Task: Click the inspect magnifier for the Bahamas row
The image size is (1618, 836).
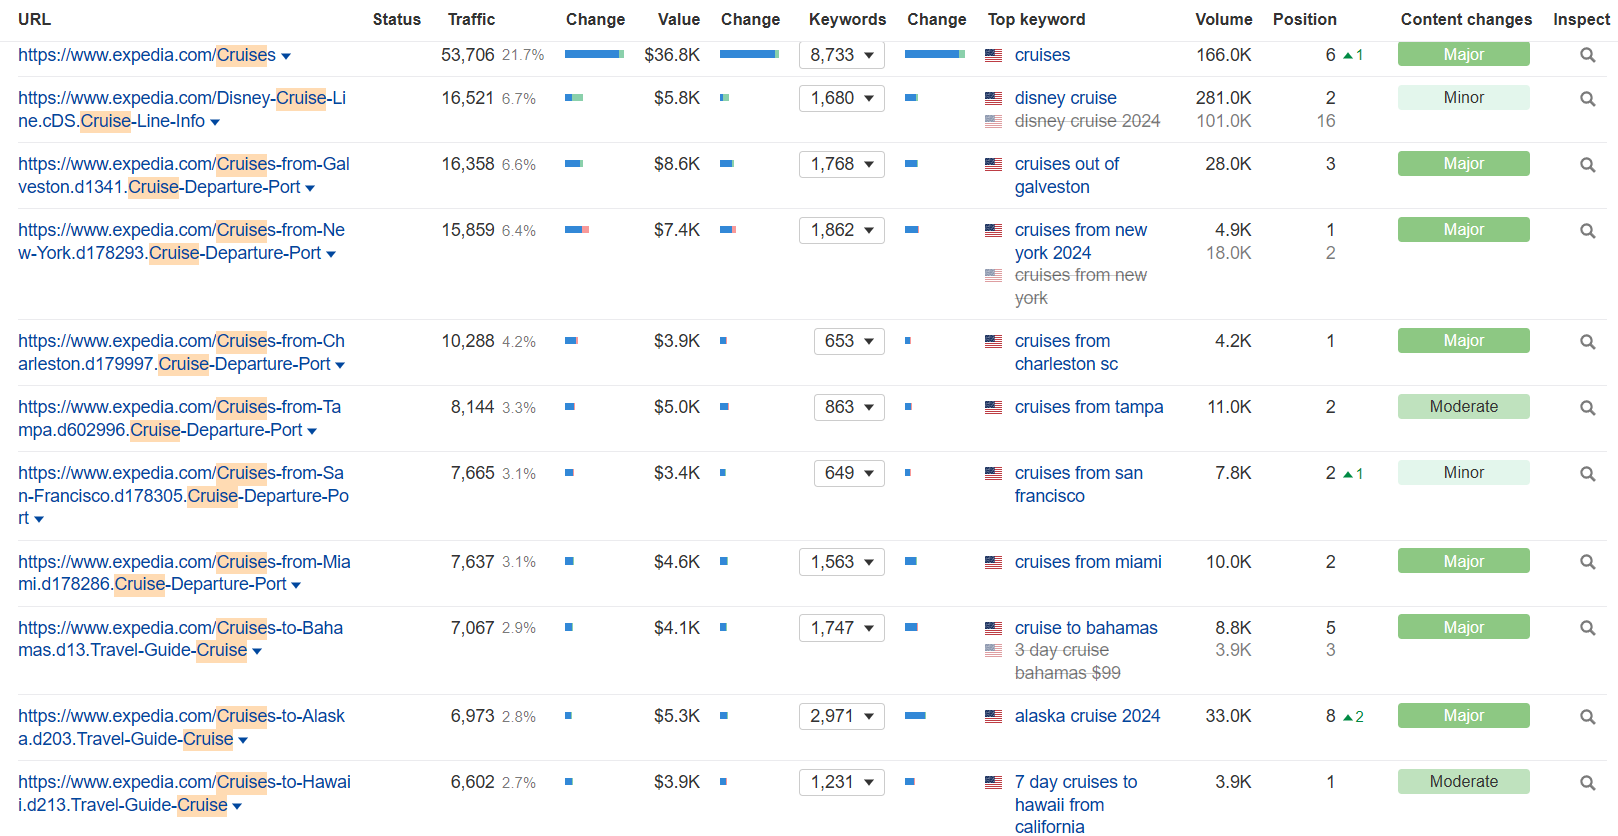Action: click(x=1587, y=628)
